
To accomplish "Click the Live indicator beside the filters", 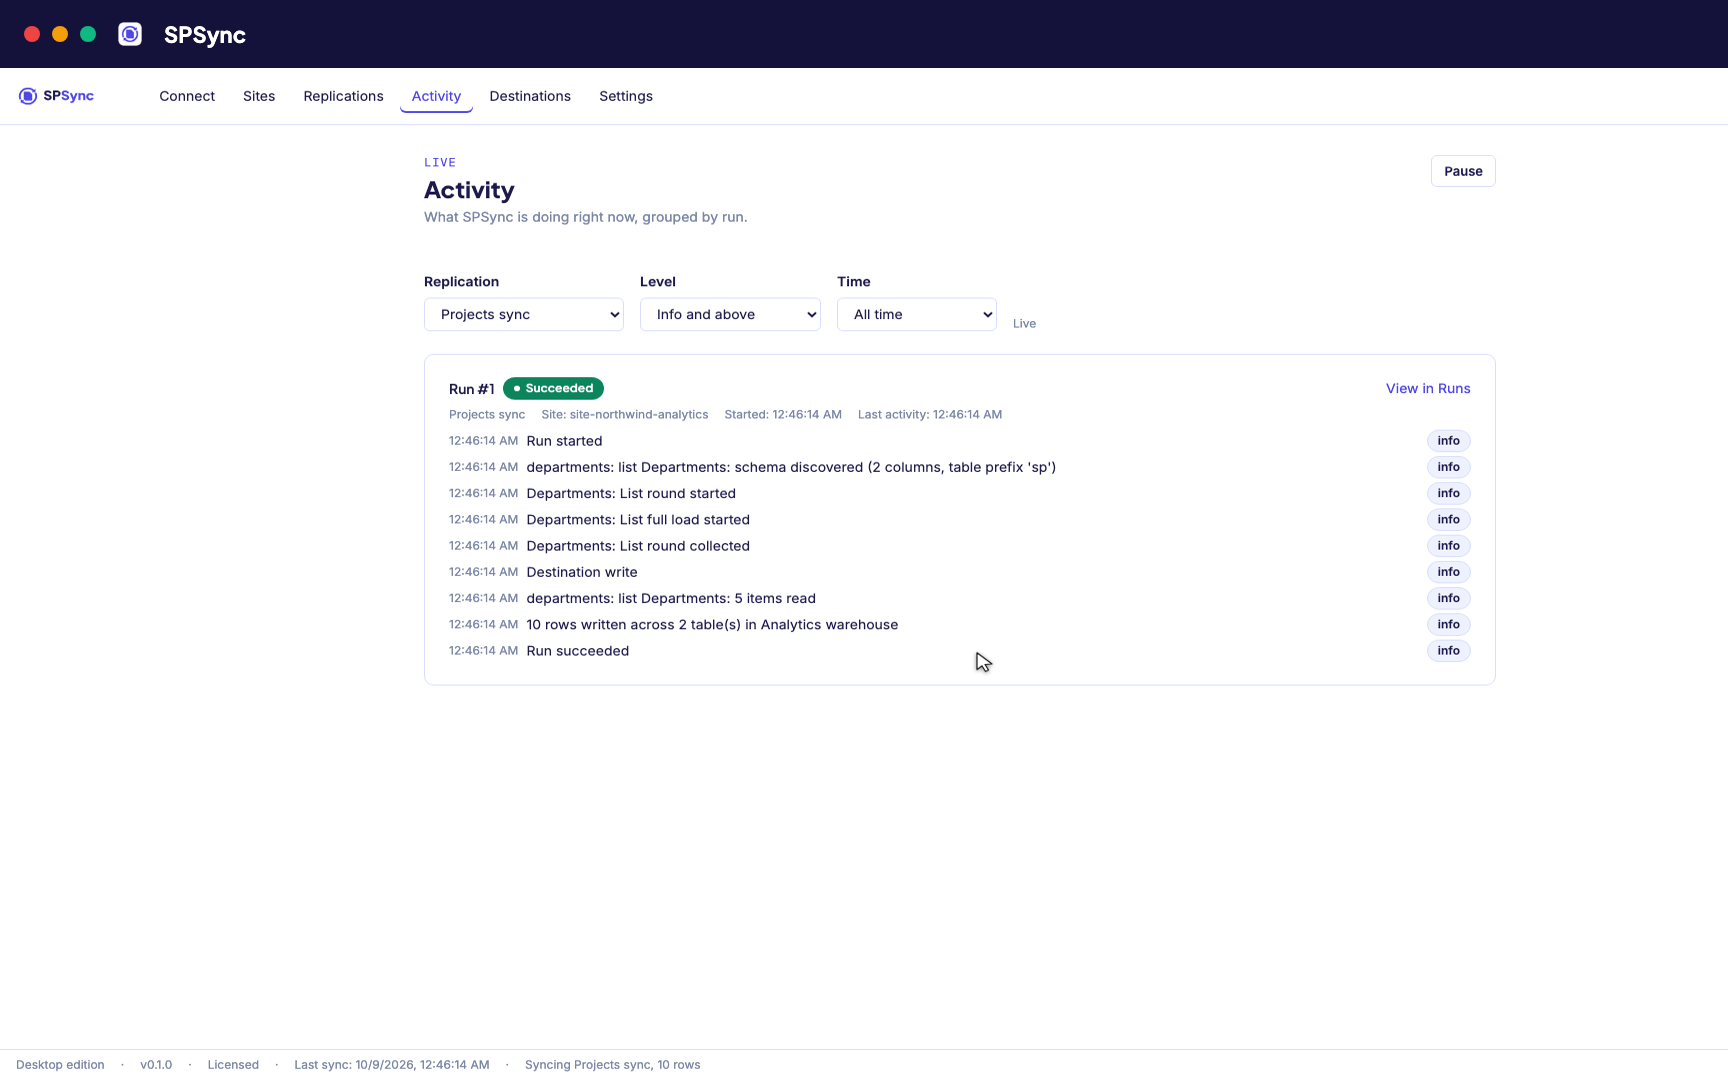I will click(x=1024, y=323).
